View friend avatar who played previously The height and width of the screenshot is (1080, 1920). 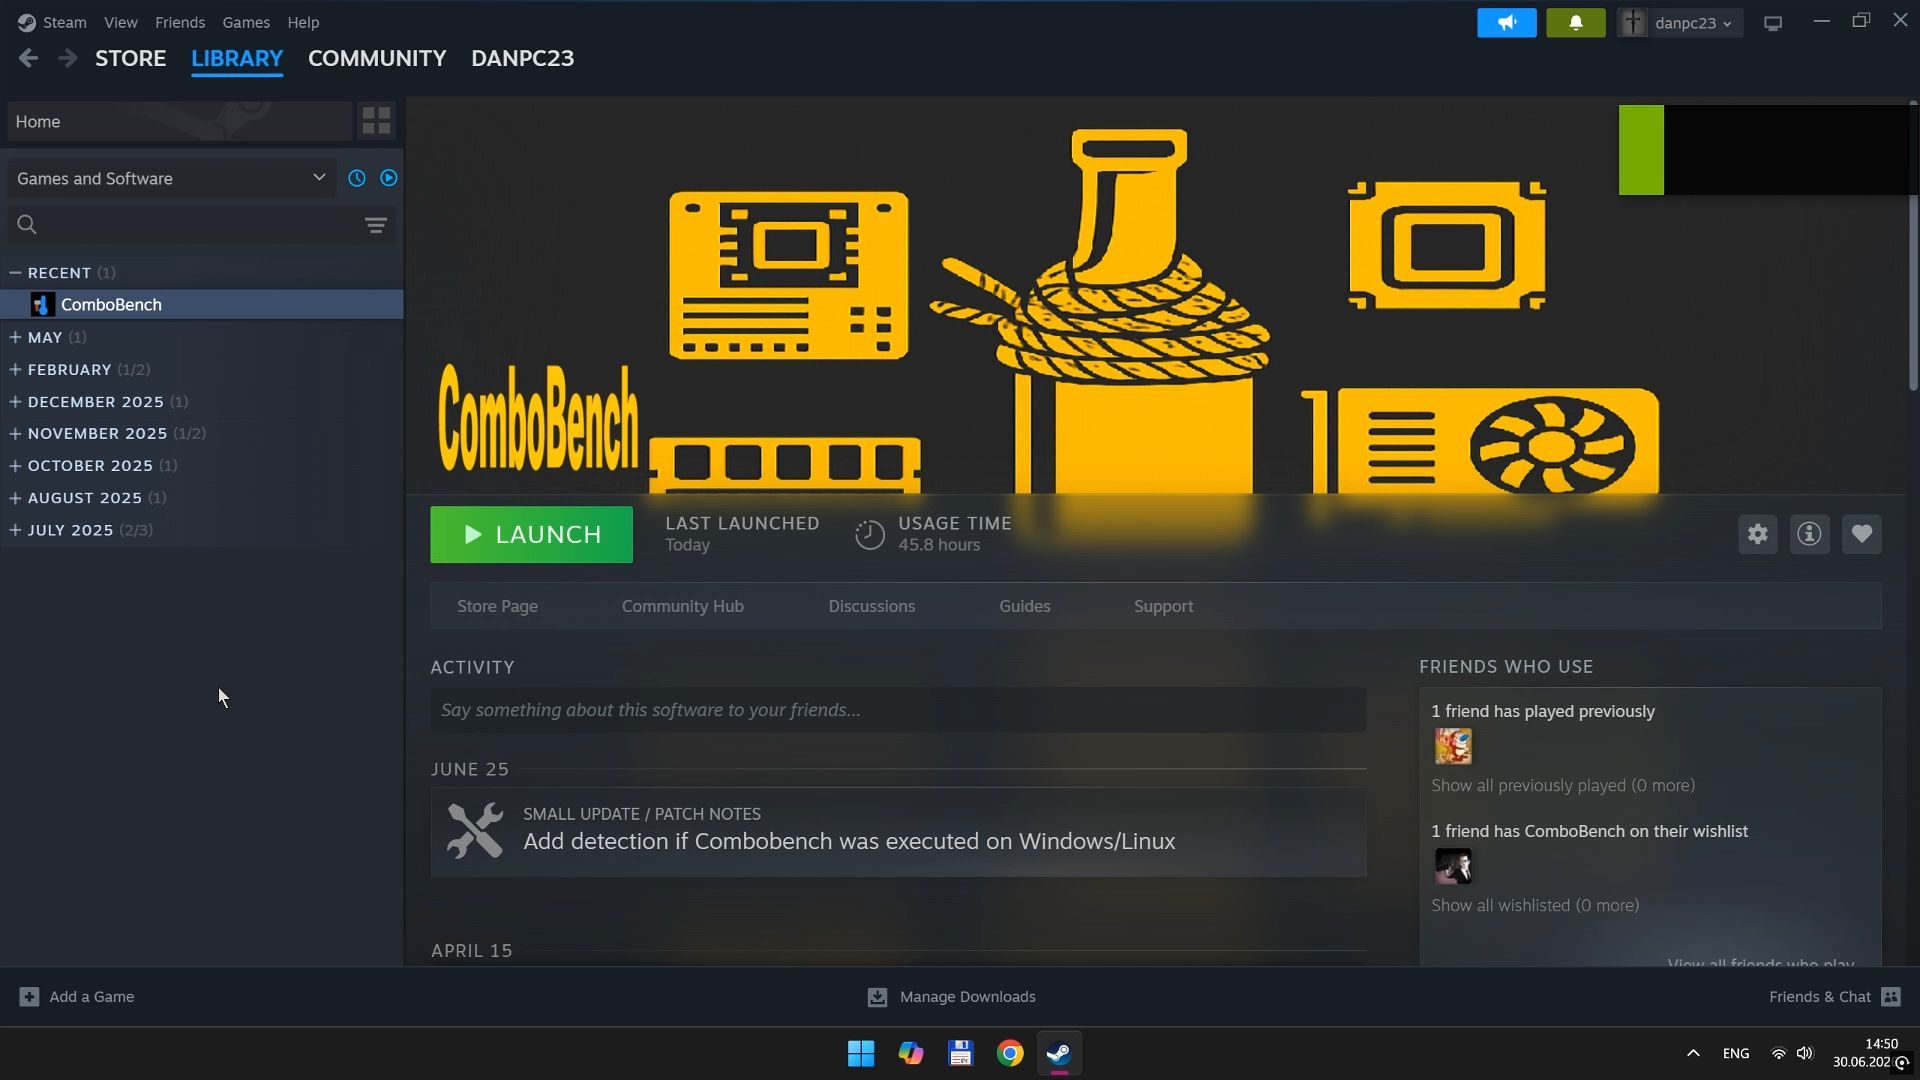pyautogui.click(x=1453, y=746)
